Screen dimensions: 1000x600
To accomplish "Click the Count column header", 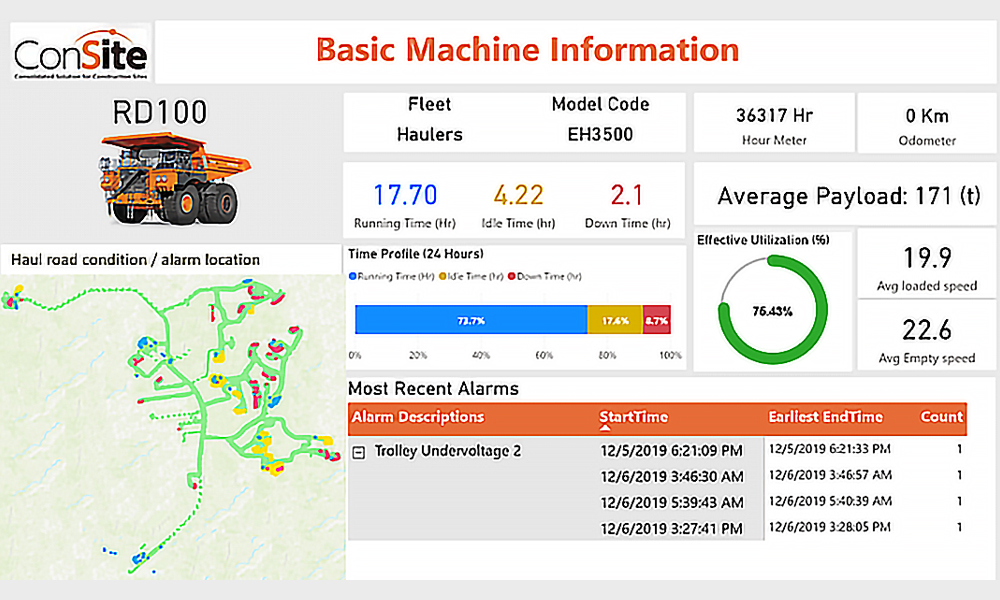I will click(941, 417).
